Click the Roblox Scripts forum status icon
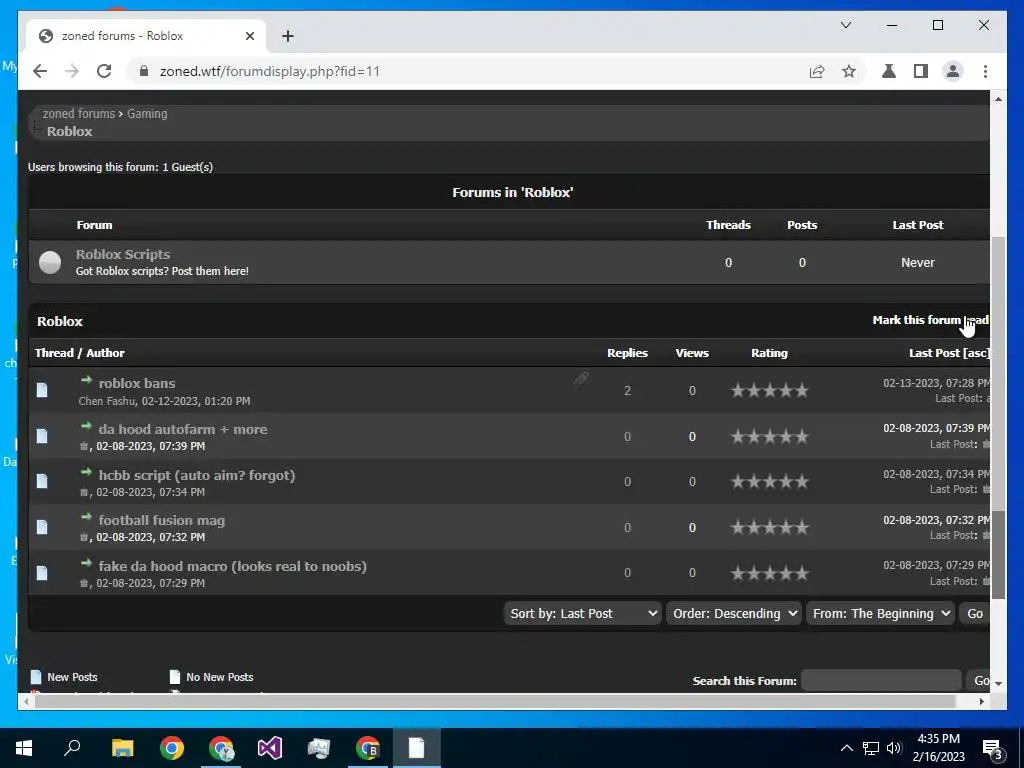 coord(50,263)
